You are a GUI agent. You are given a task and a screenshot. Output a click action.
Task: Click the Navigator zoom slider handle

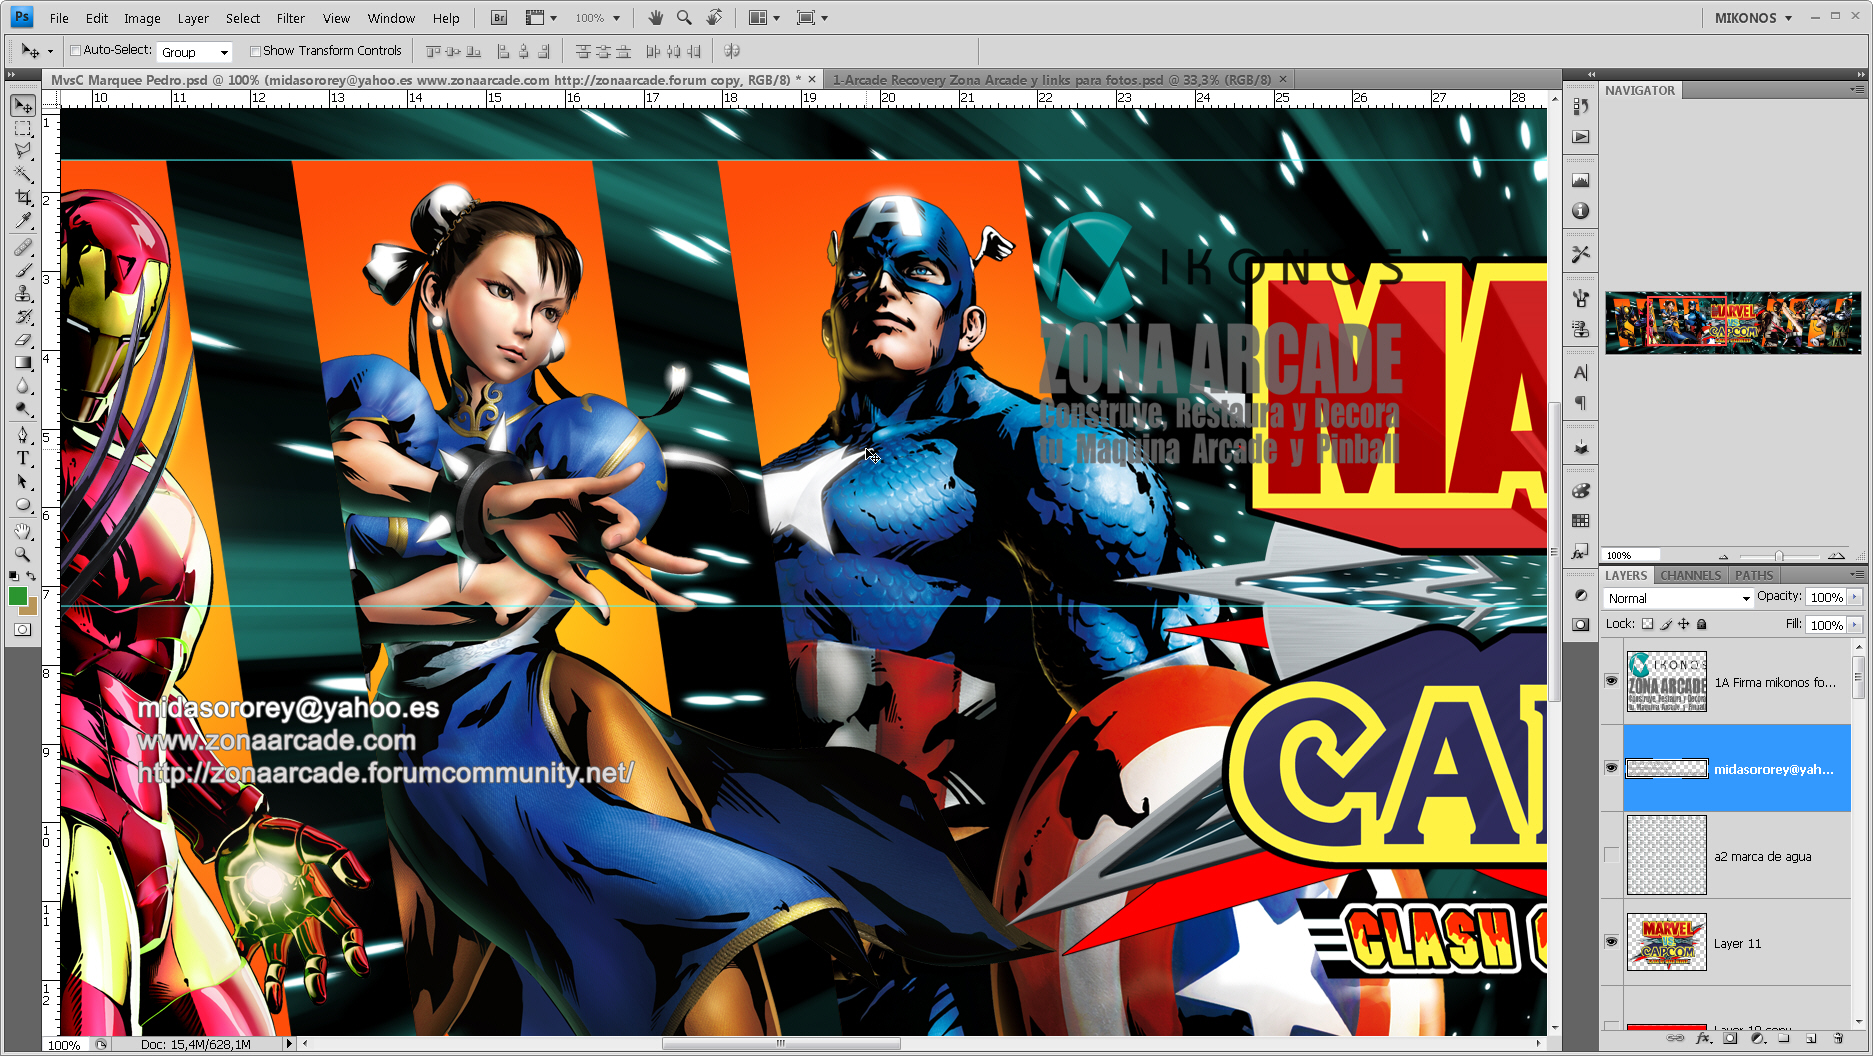point(1778,555)
